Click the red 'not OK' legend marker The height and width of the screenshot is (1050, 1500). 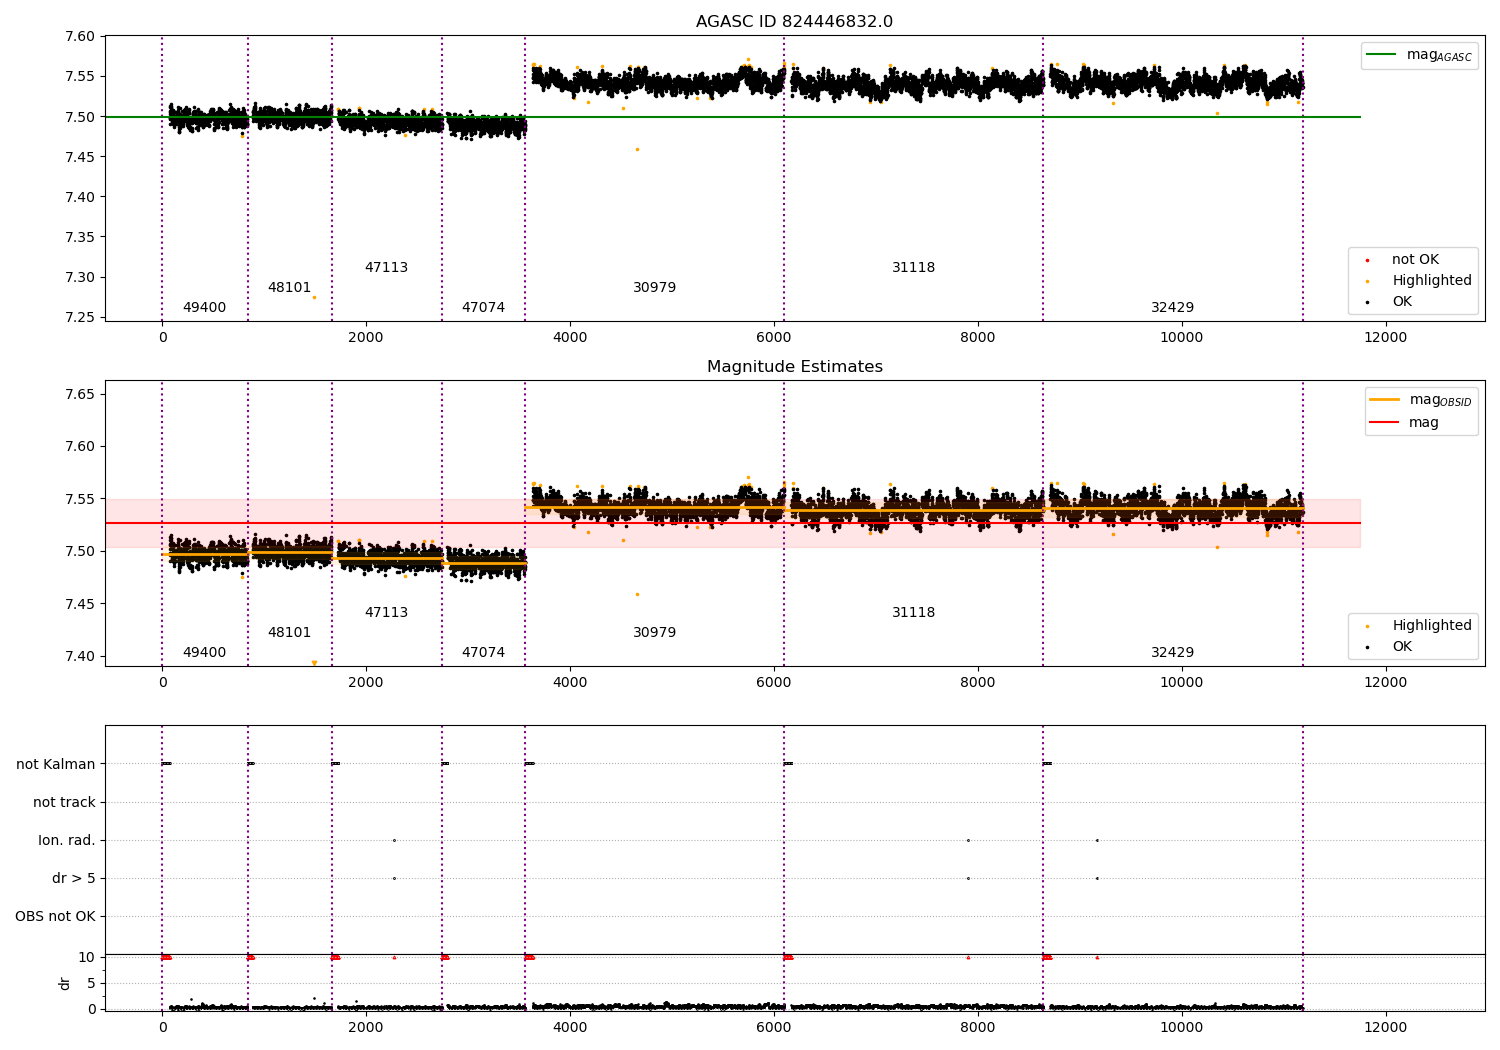[x=1367, y=260]
